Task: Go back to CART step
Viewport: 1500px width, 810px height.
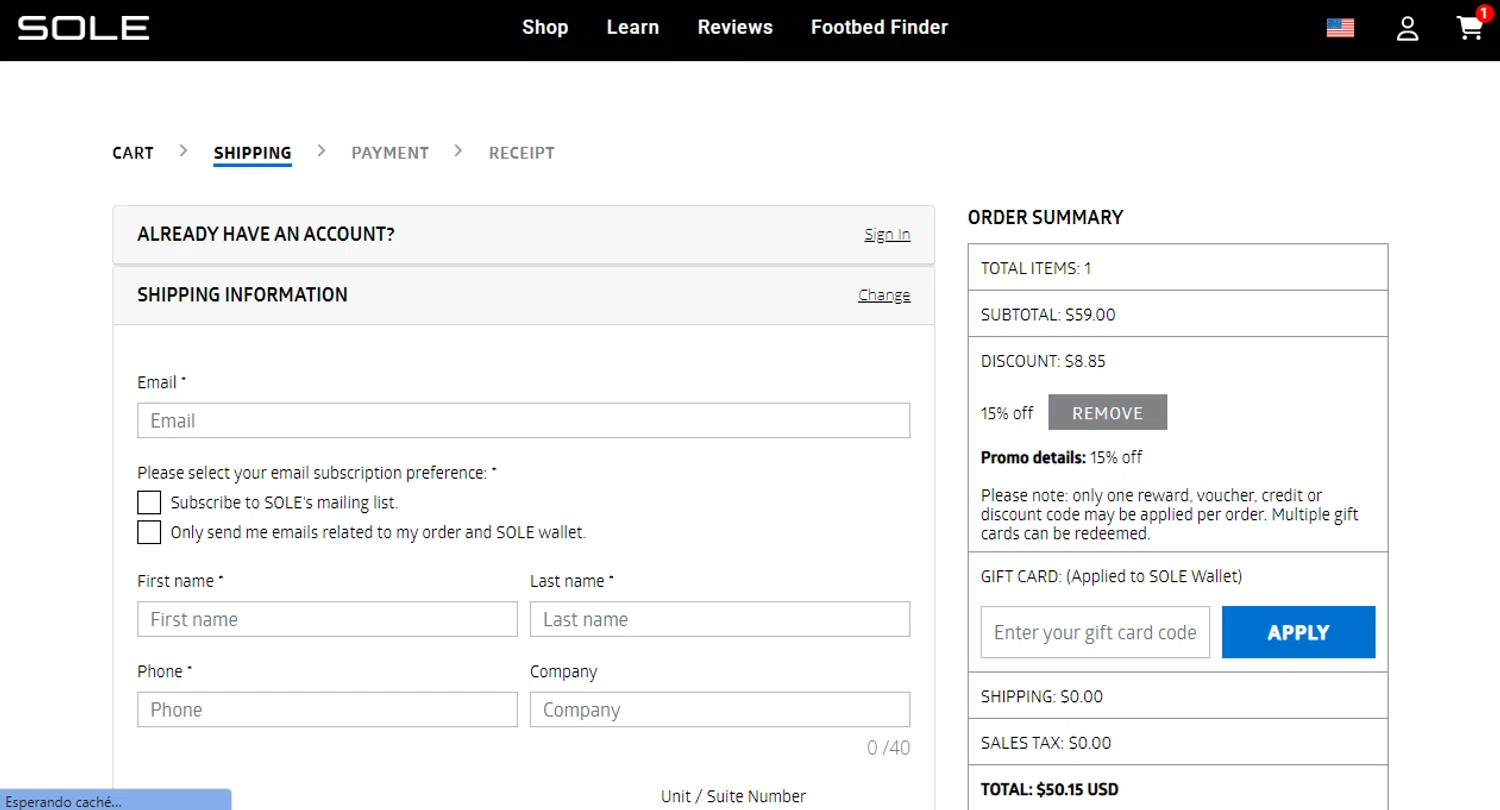Action: (x=133, y=153)
